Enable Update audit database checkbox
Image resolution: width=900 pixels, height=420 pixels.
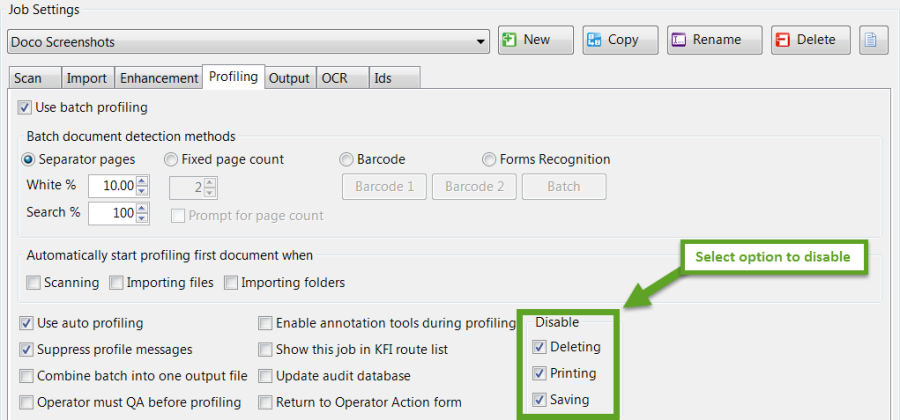[265, 376]
